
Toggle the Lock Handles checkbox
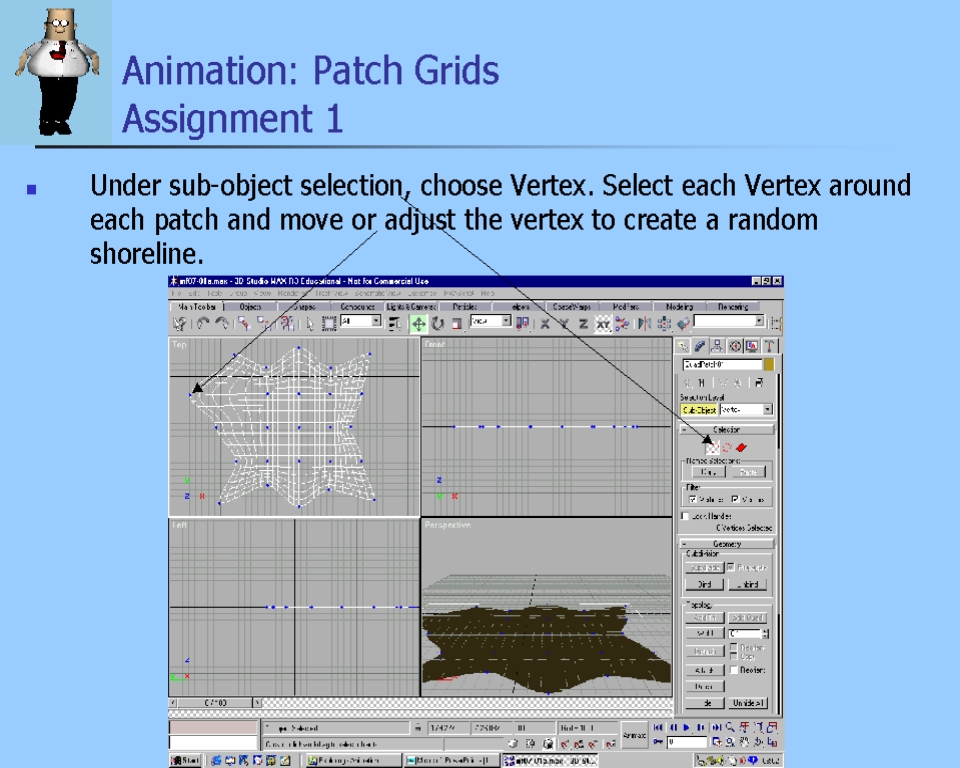pos(685,516)
